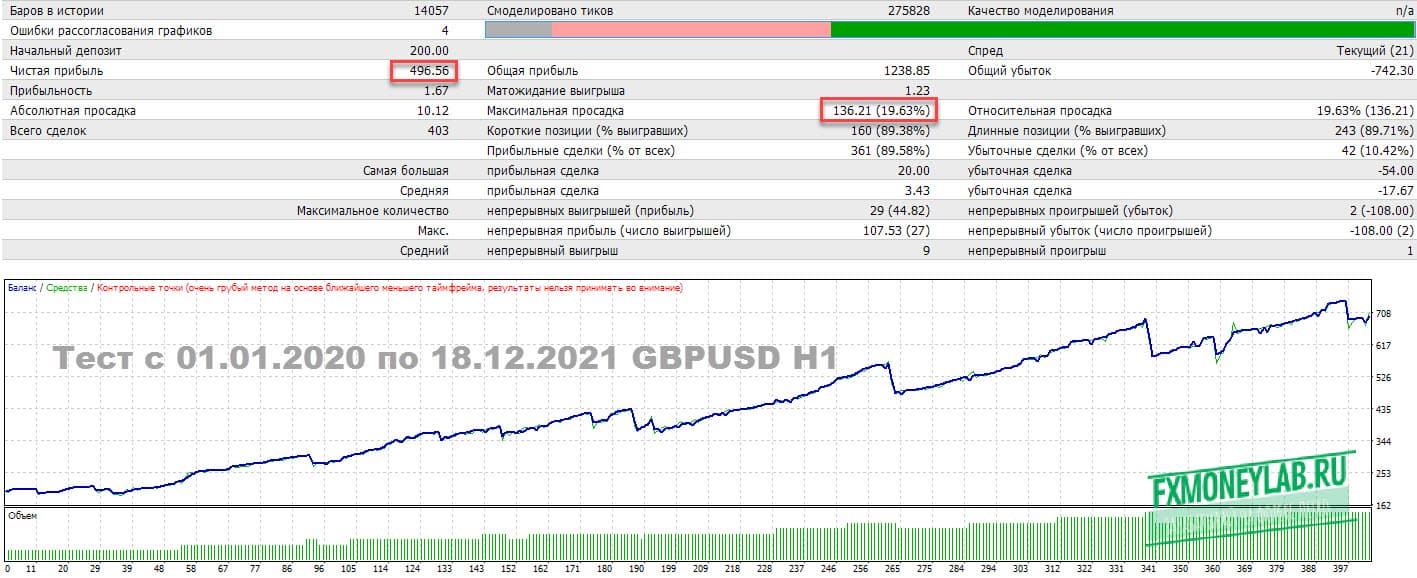Click the average profitable trade value 3.43
1417x578 pixels.
tap(918, 191)
